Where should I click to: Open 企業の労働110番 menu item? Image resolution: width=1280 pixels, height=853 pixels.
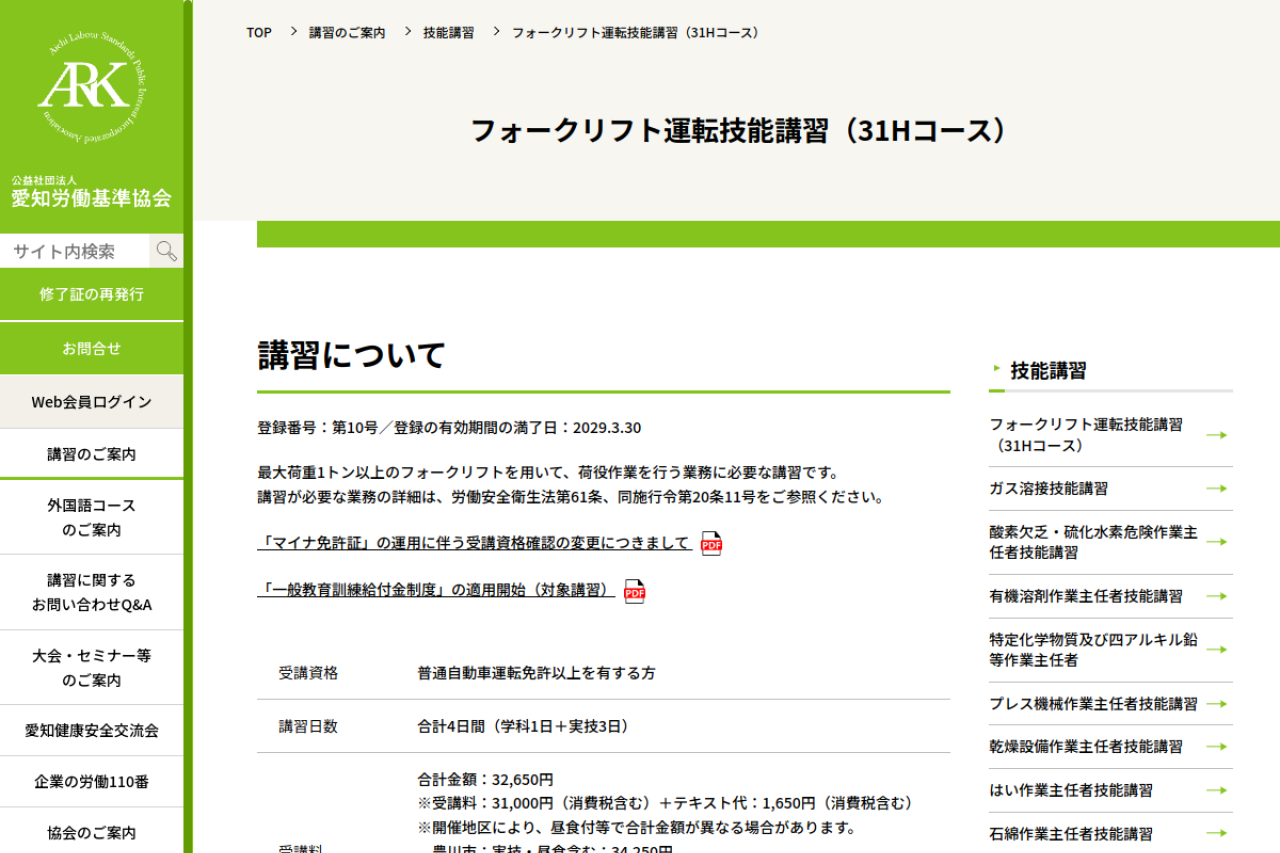coord(92,781)
